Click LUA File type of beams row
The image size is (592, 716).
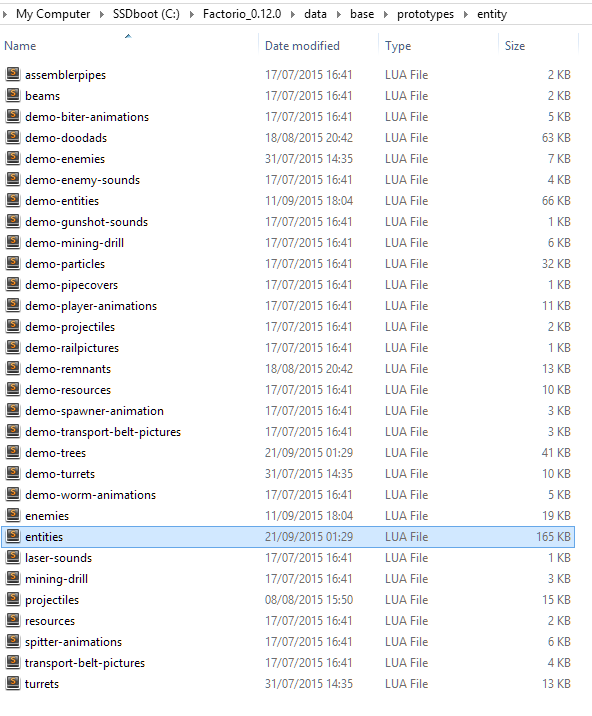tap(407, 95)
